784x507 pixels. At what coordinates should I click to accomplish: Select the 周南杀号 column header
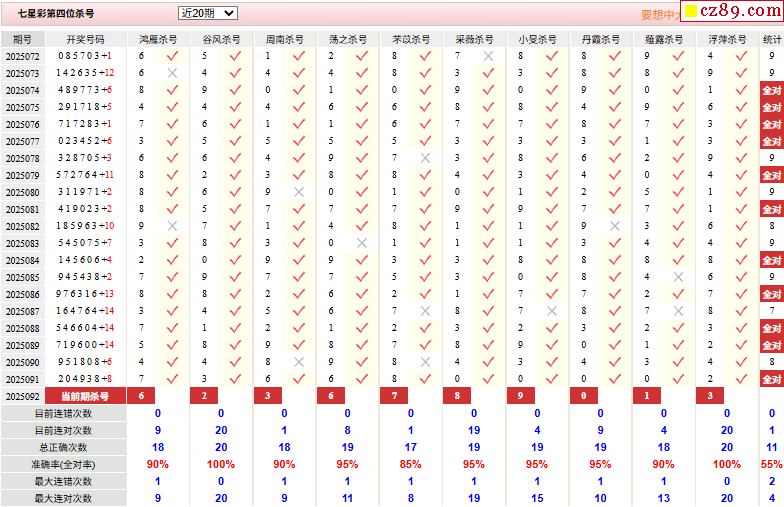coord(284,40)
